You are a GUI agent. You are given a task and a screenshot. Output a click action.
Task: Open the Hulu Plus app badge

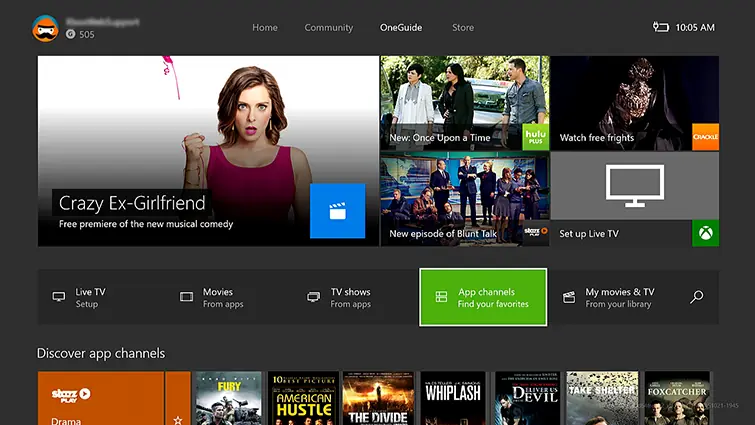[535, 137]
